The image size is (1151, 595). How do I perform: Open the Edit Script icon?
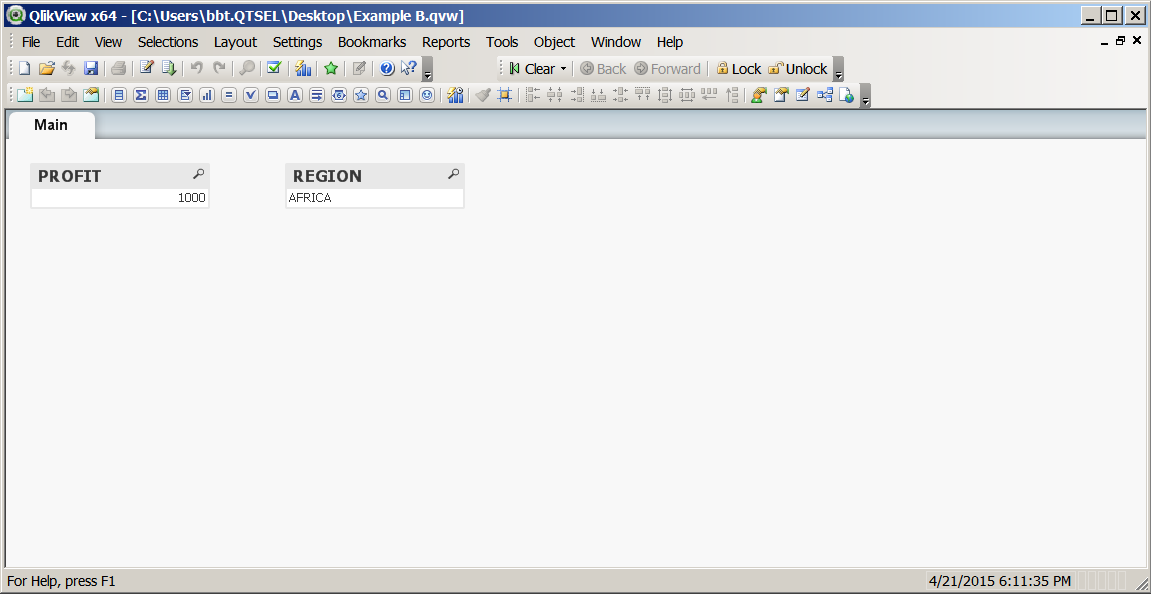(147, 68)
